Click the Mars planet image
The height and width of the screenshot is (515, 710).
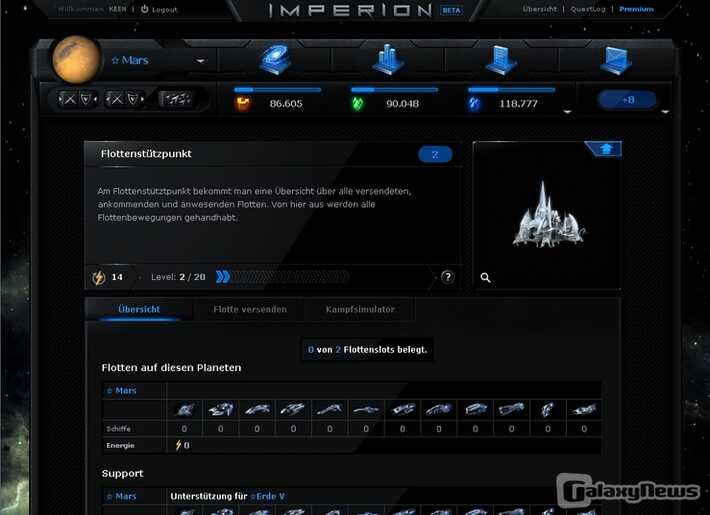[x=76, y=59]
